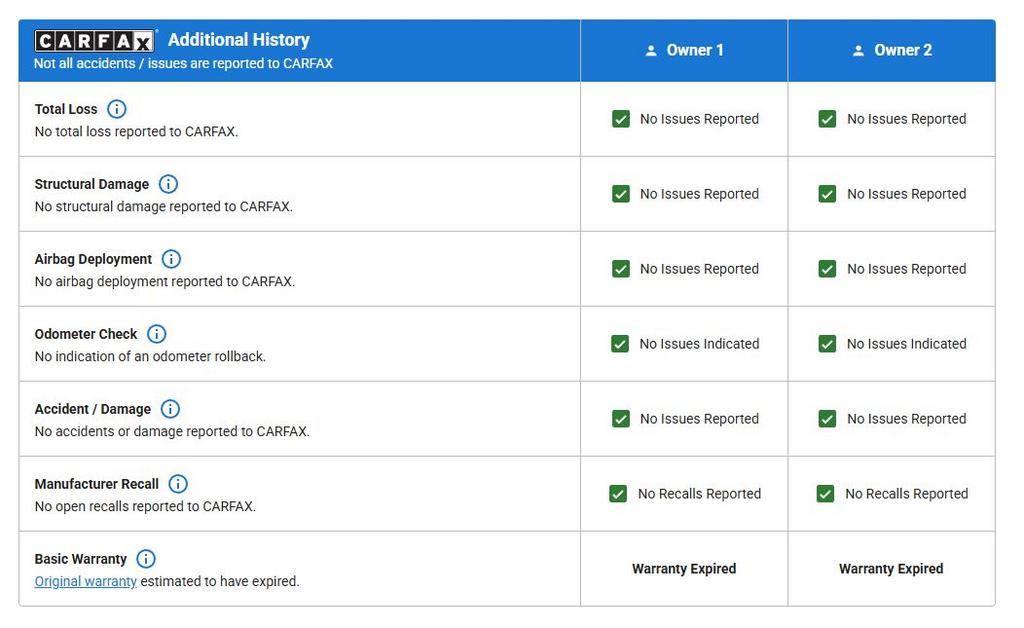Screen dimensions: 1024x628
Task: Open the Odometer Check info icon
Action: coord(157,334)
